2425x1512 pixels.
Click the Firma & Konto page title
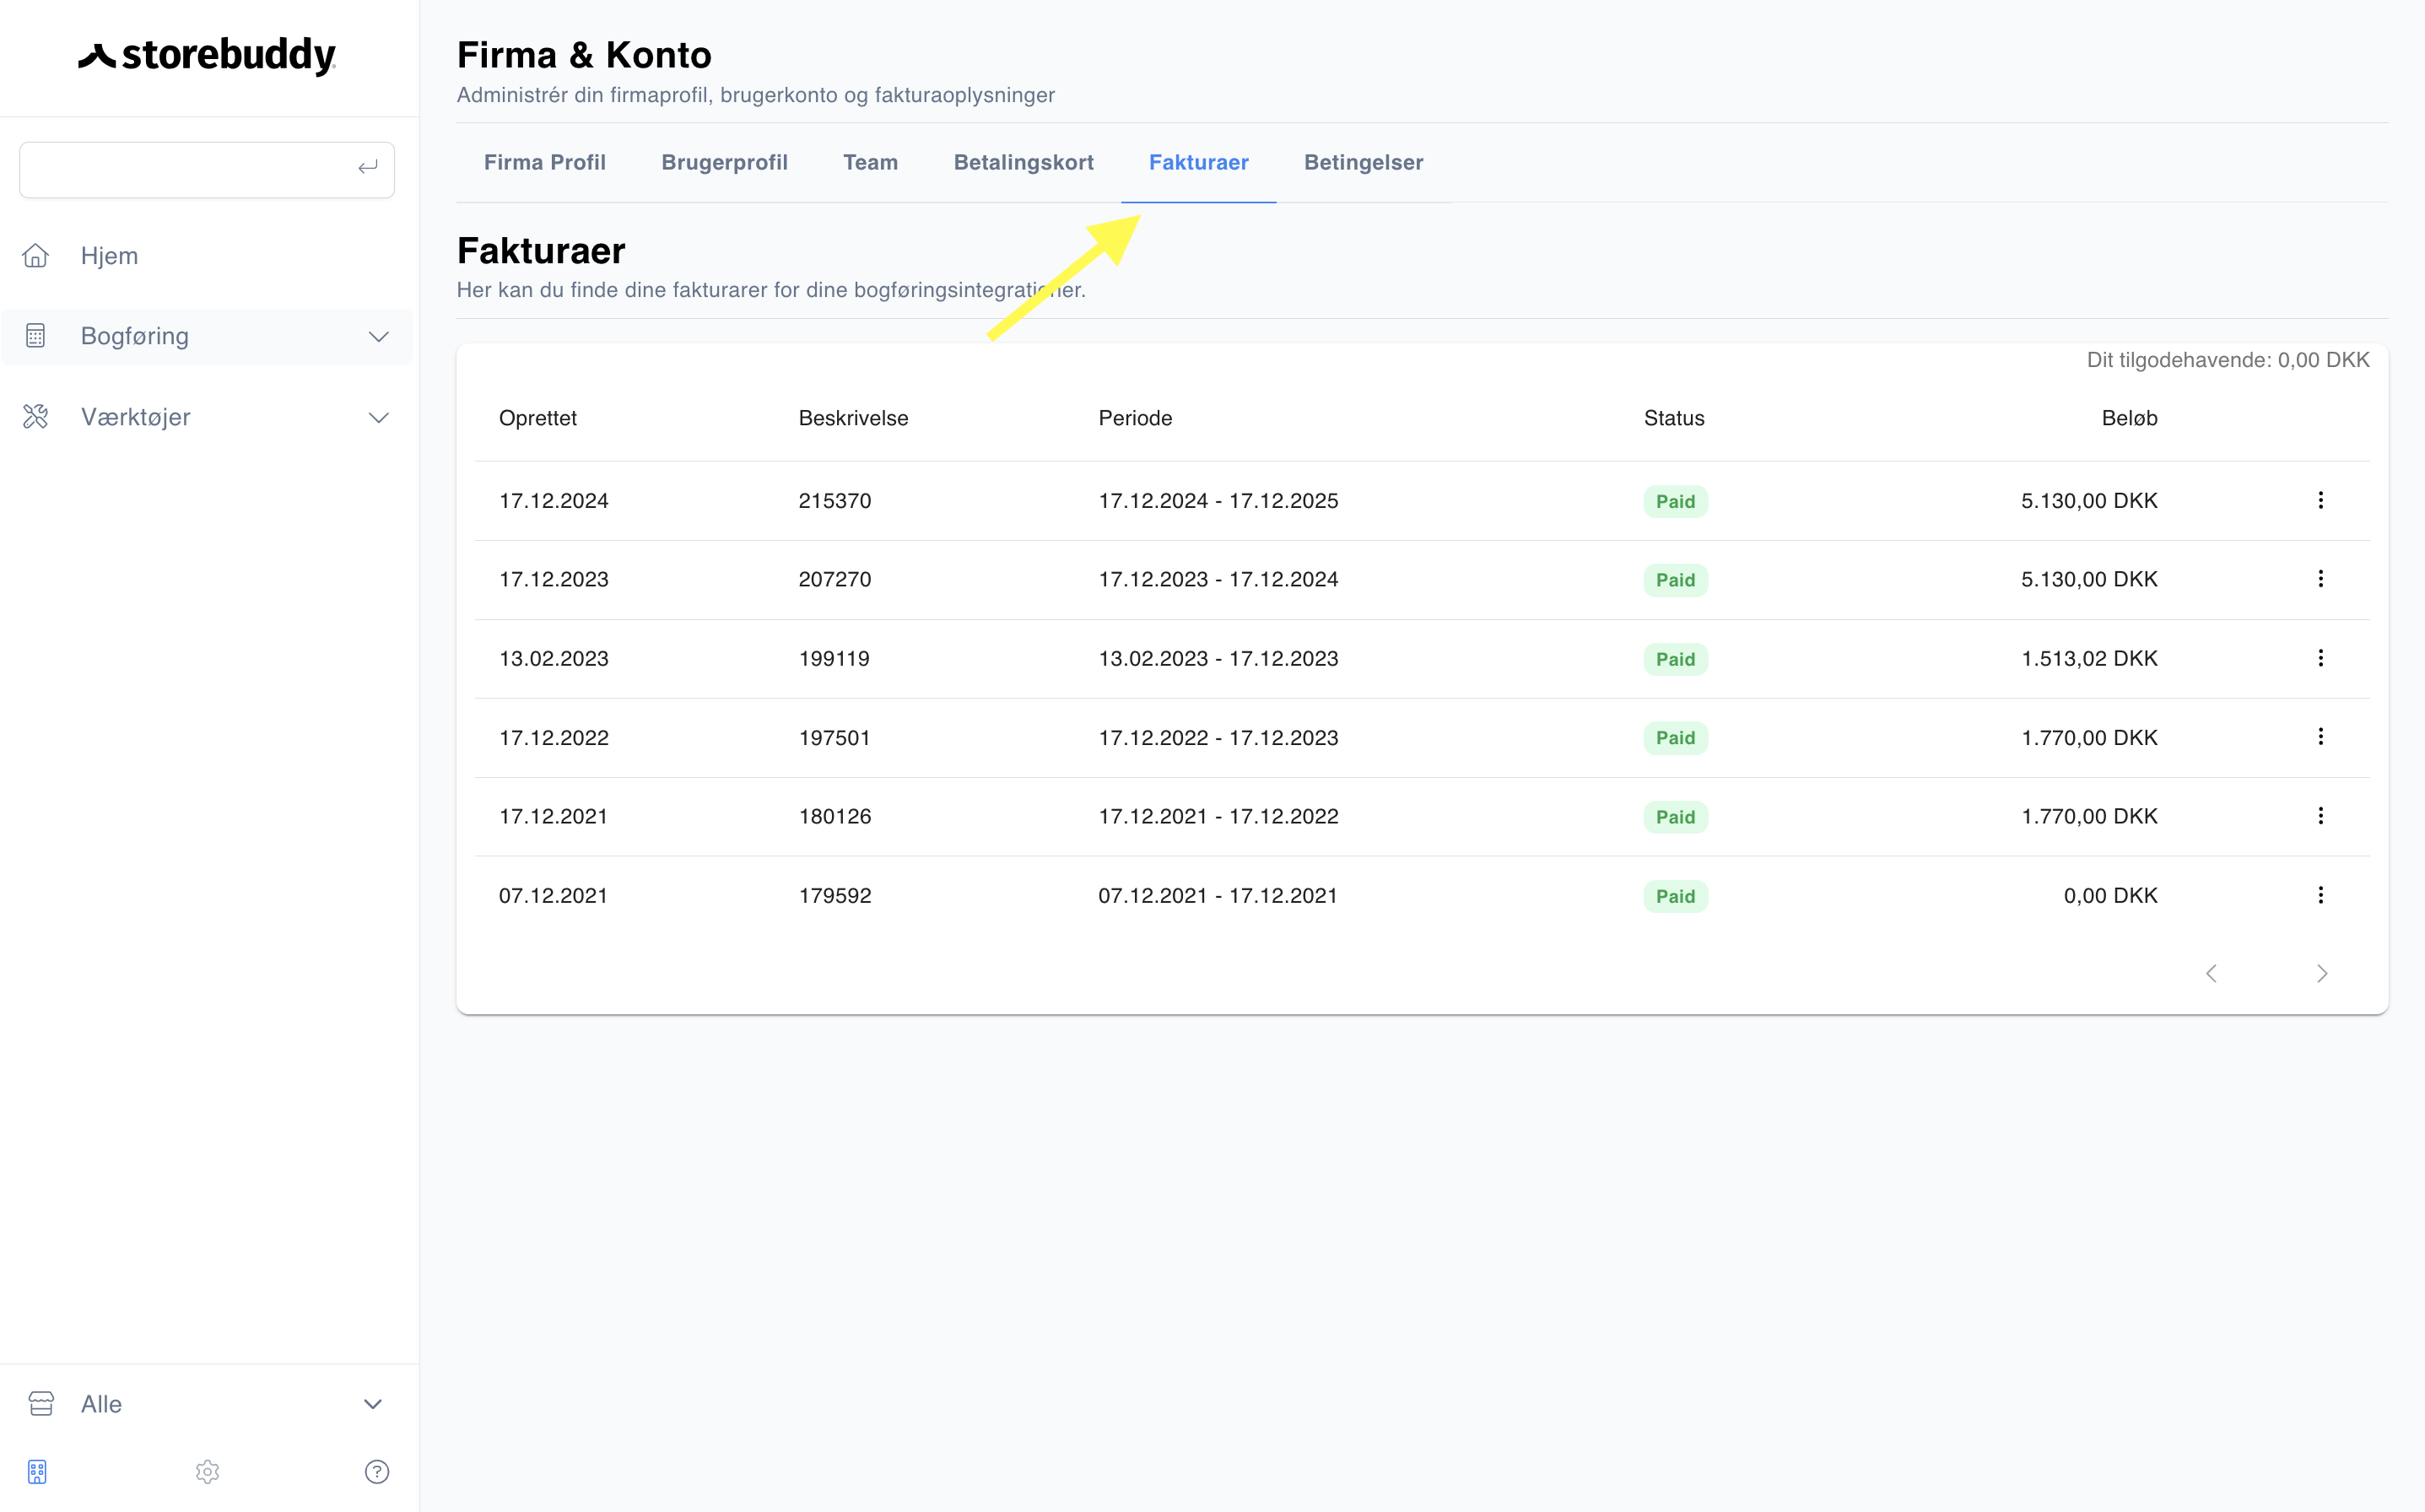(x=584, y=54)
